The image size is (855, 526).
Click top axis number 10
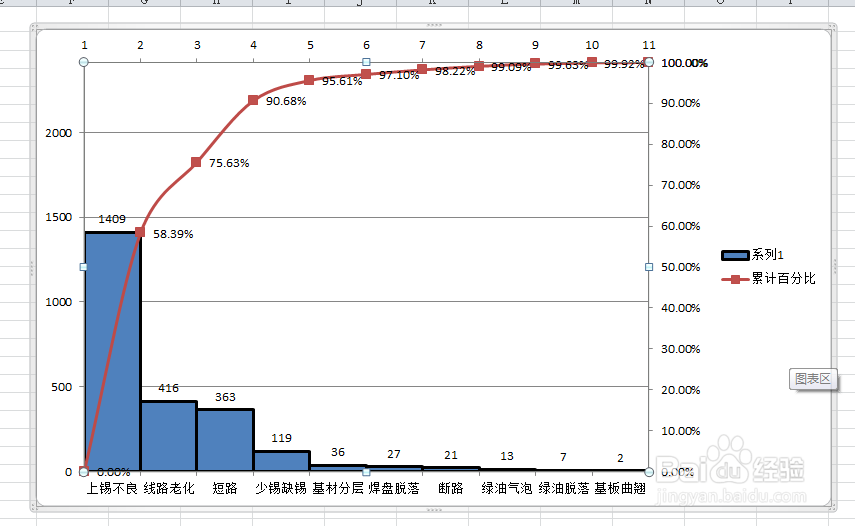click(592, 45)
